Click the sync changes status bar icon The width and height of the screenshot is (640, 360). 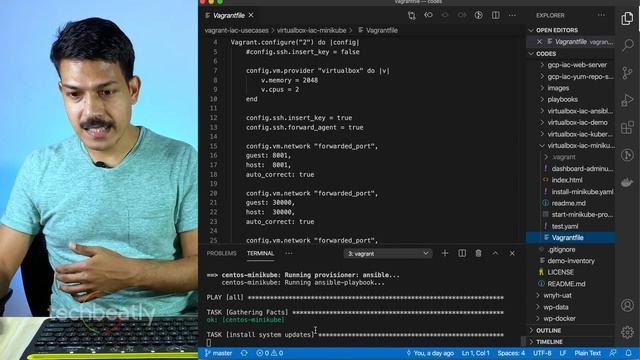coord(244,353)
